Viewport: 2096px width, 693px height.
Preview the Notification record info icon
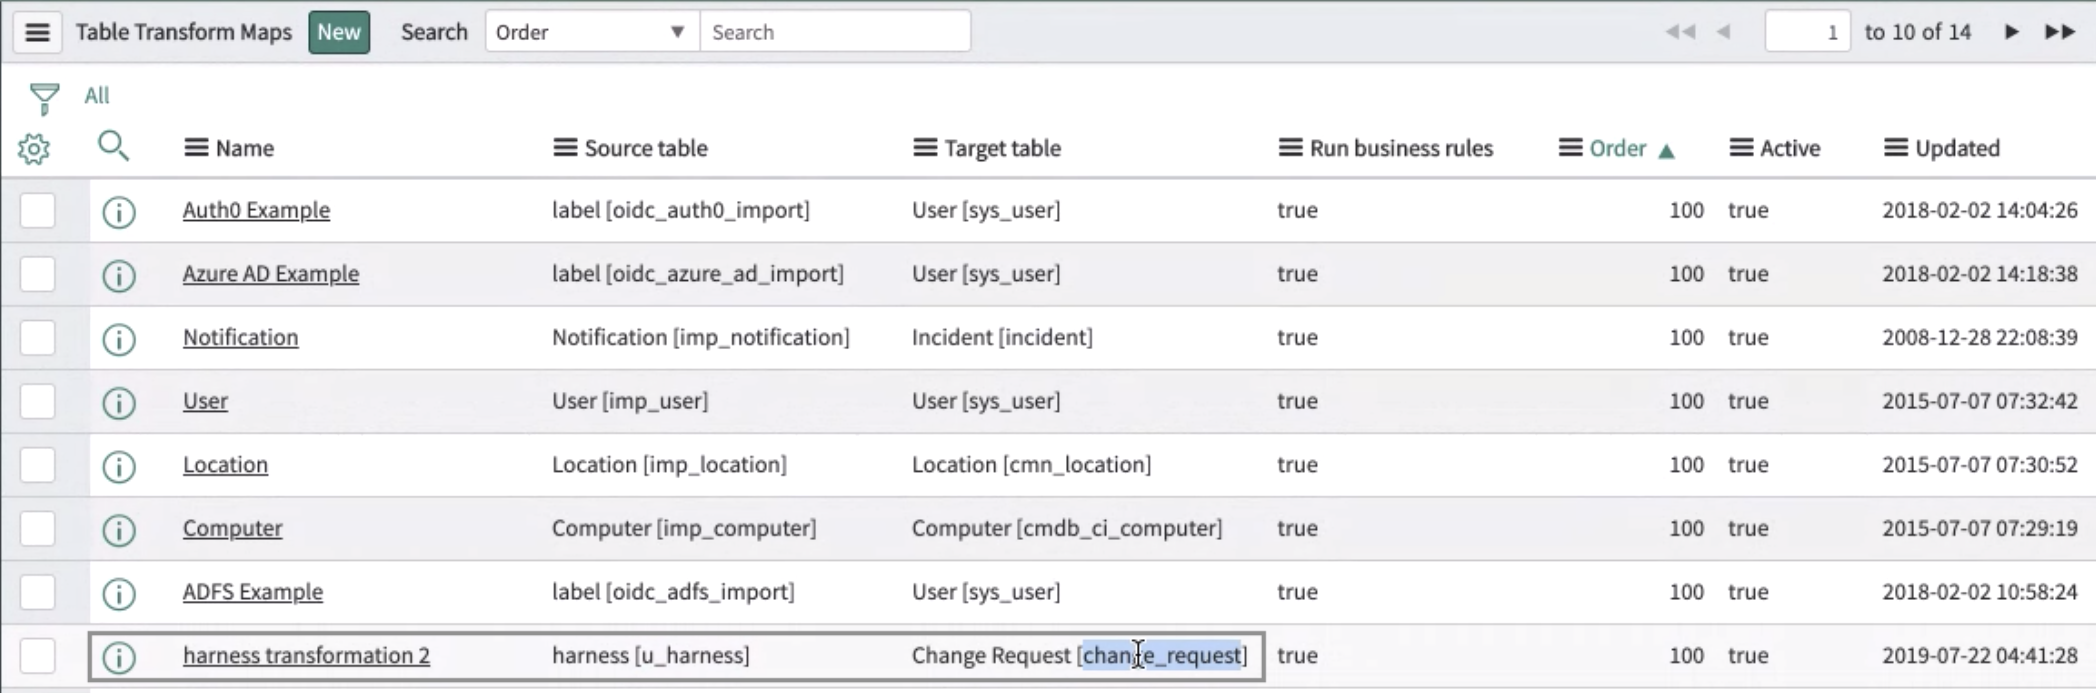119,339
